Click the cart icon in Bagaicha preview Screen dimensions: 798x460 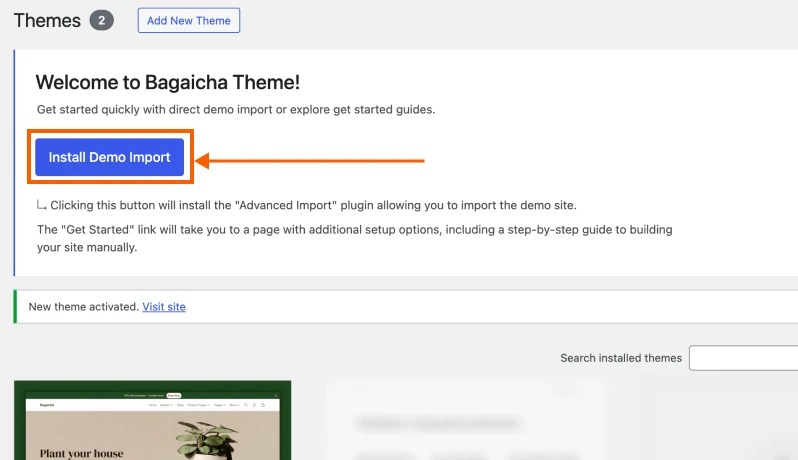tap(263, 405)
